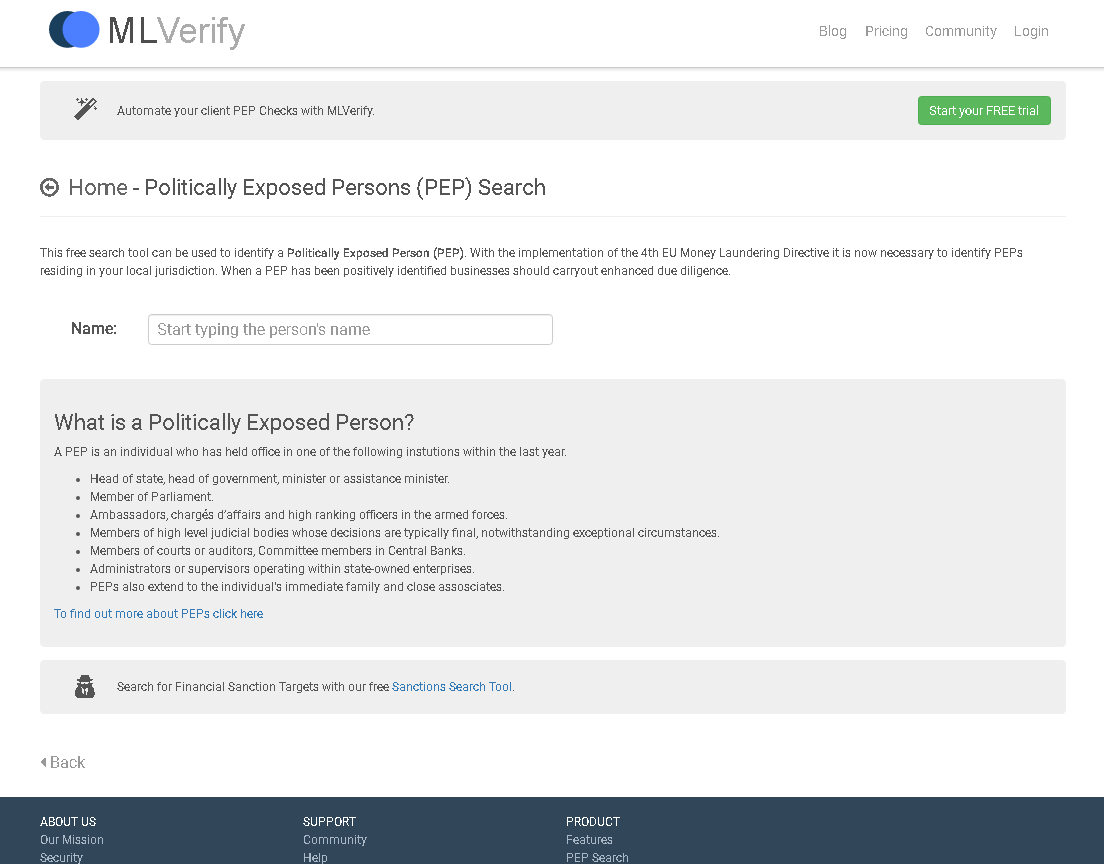Click the Back link below panels
This screenshot has height=864, width=1104.
point(67,762)
